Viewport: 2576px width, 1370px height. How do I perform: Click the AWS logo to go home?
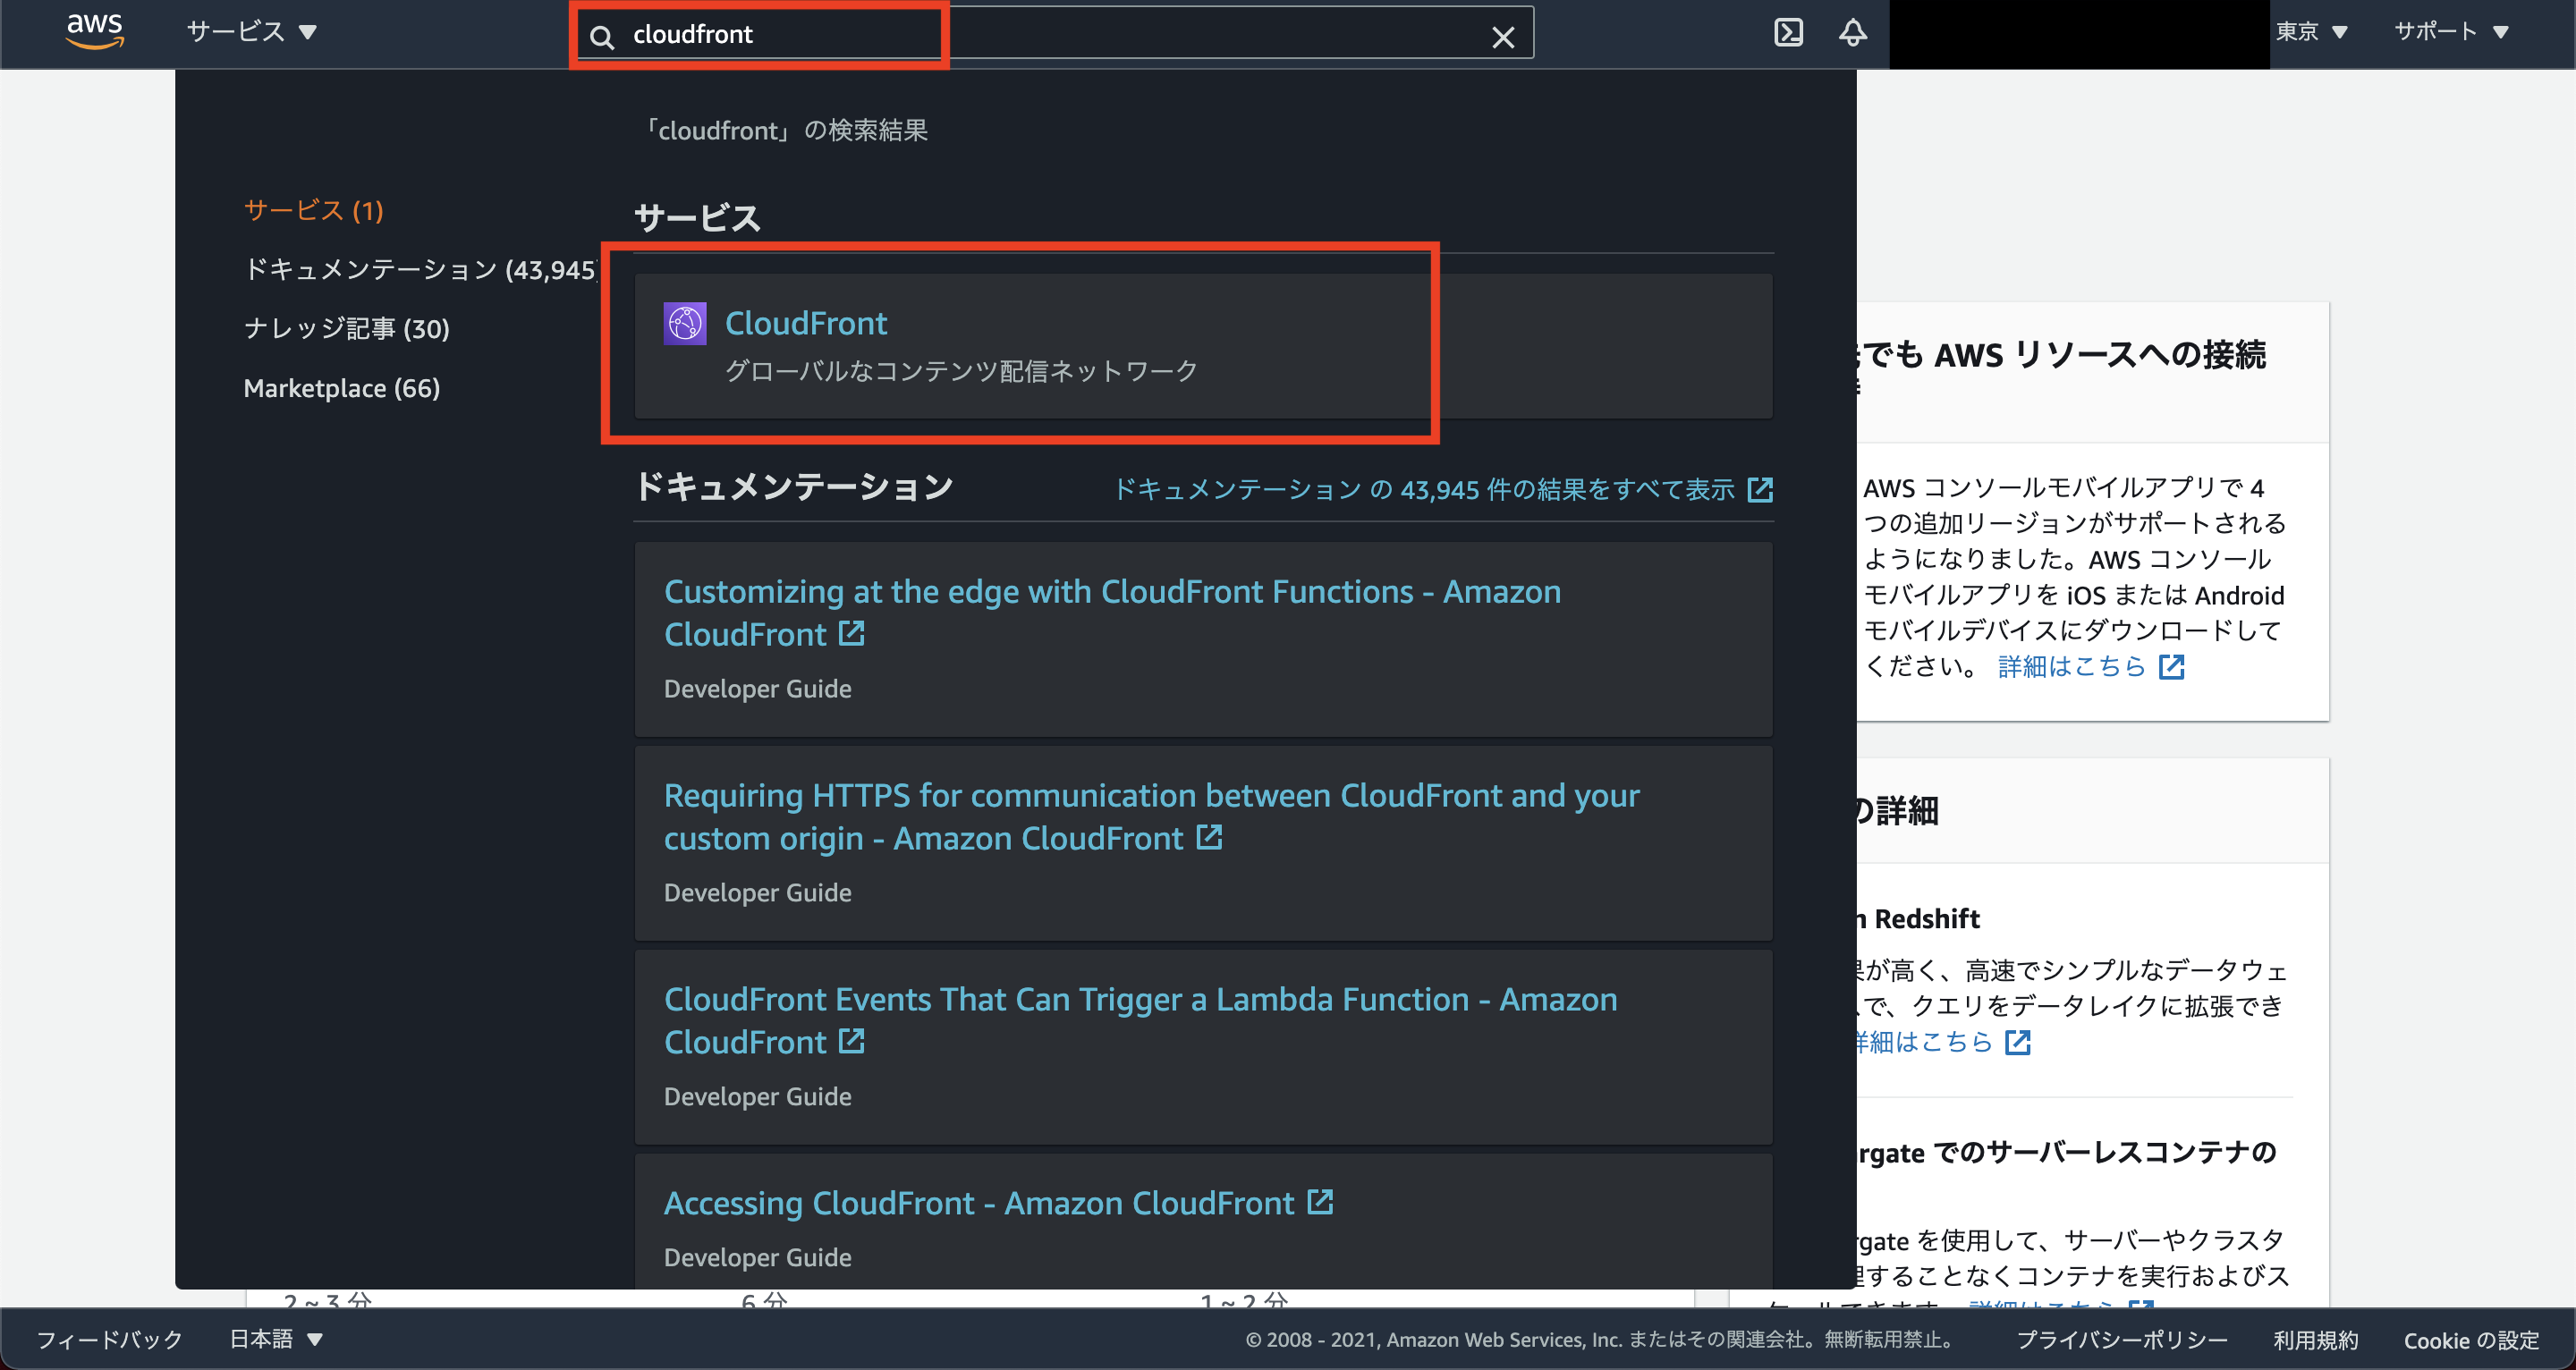[x=94, y=31]
